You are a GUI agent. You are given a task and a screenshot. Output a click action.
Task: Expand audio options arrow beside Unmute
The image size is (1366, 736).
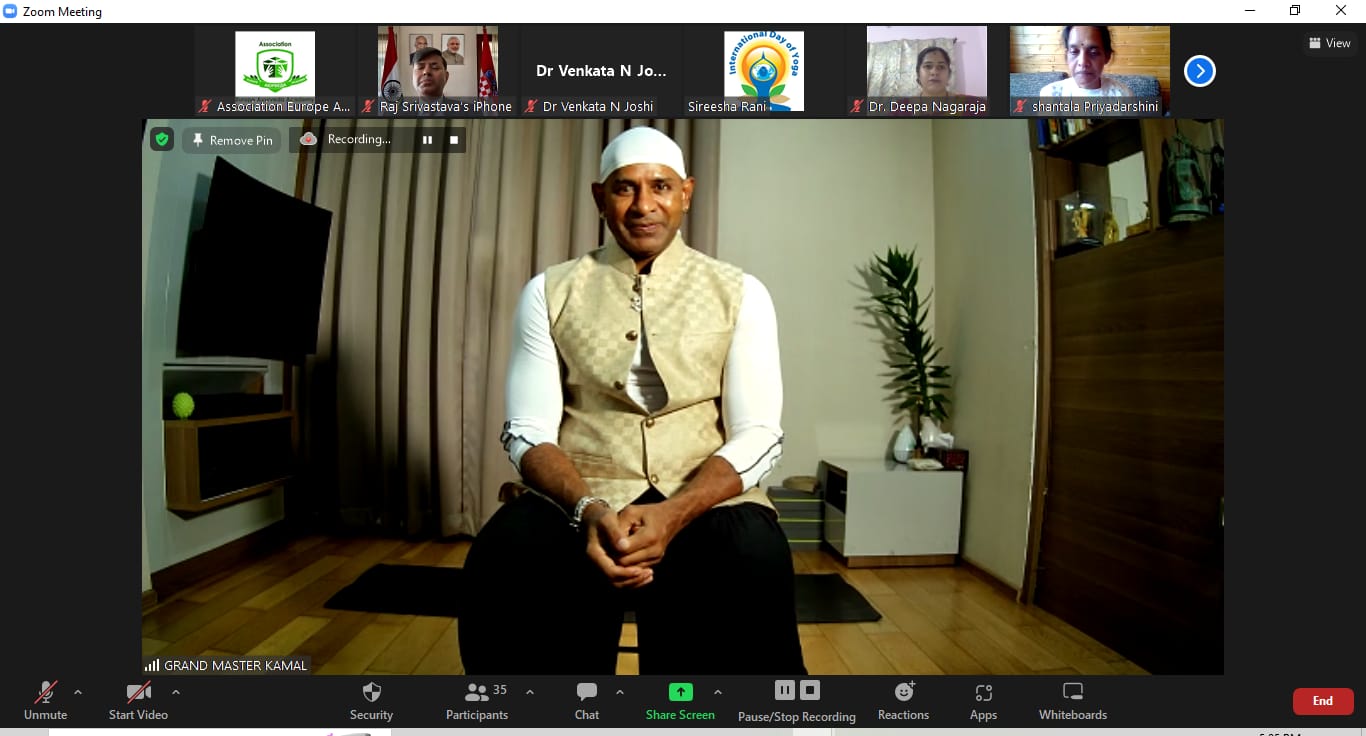pos(78,692)
